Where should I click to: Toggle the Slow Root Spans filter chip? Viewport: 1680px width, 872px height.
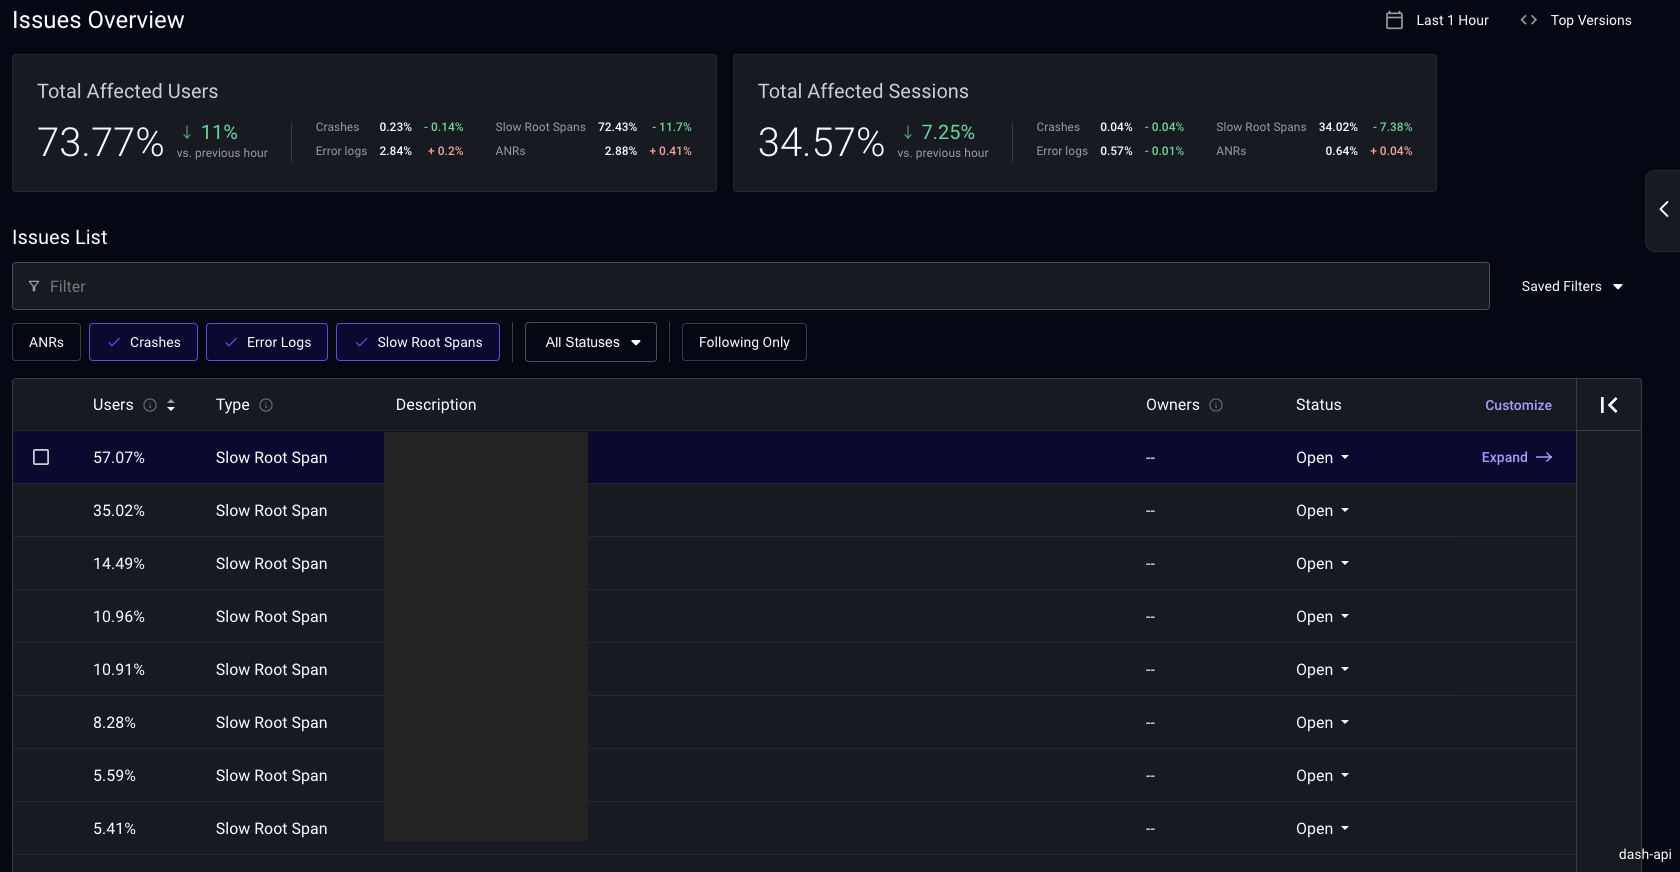418,342
